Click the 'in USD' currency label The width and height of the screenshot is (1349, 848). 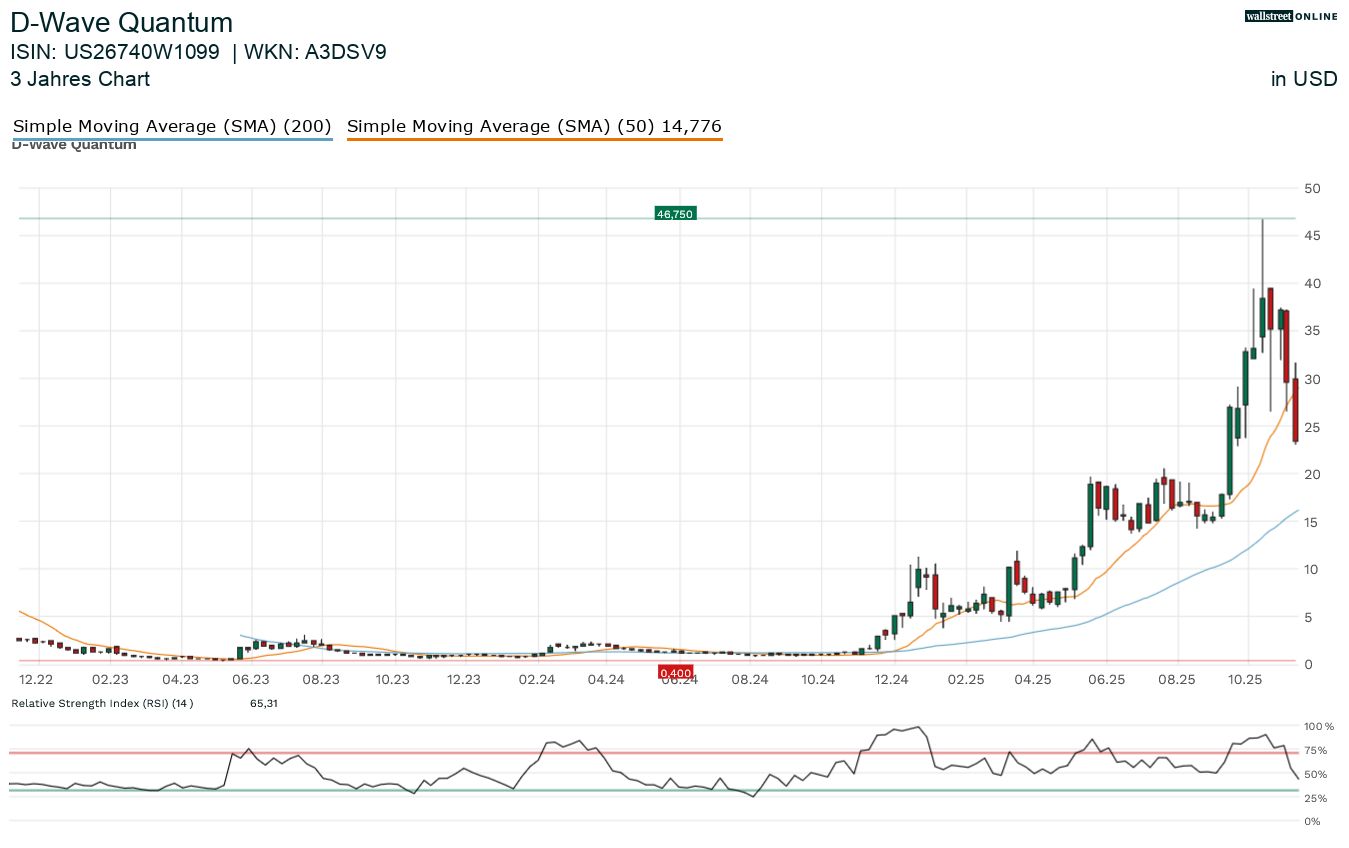point(1303,79)
